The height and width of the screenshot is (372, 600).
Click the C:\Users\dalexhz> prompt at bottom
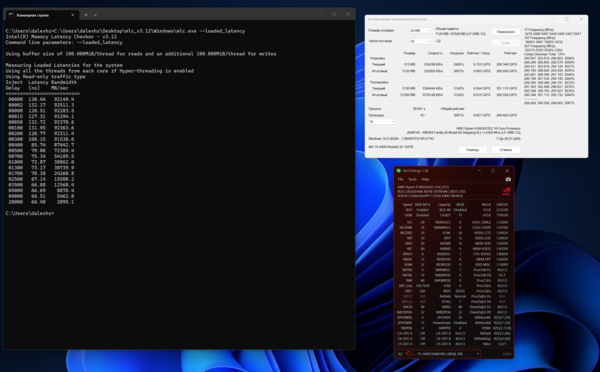pyautogui.click(x=30, y=213)
